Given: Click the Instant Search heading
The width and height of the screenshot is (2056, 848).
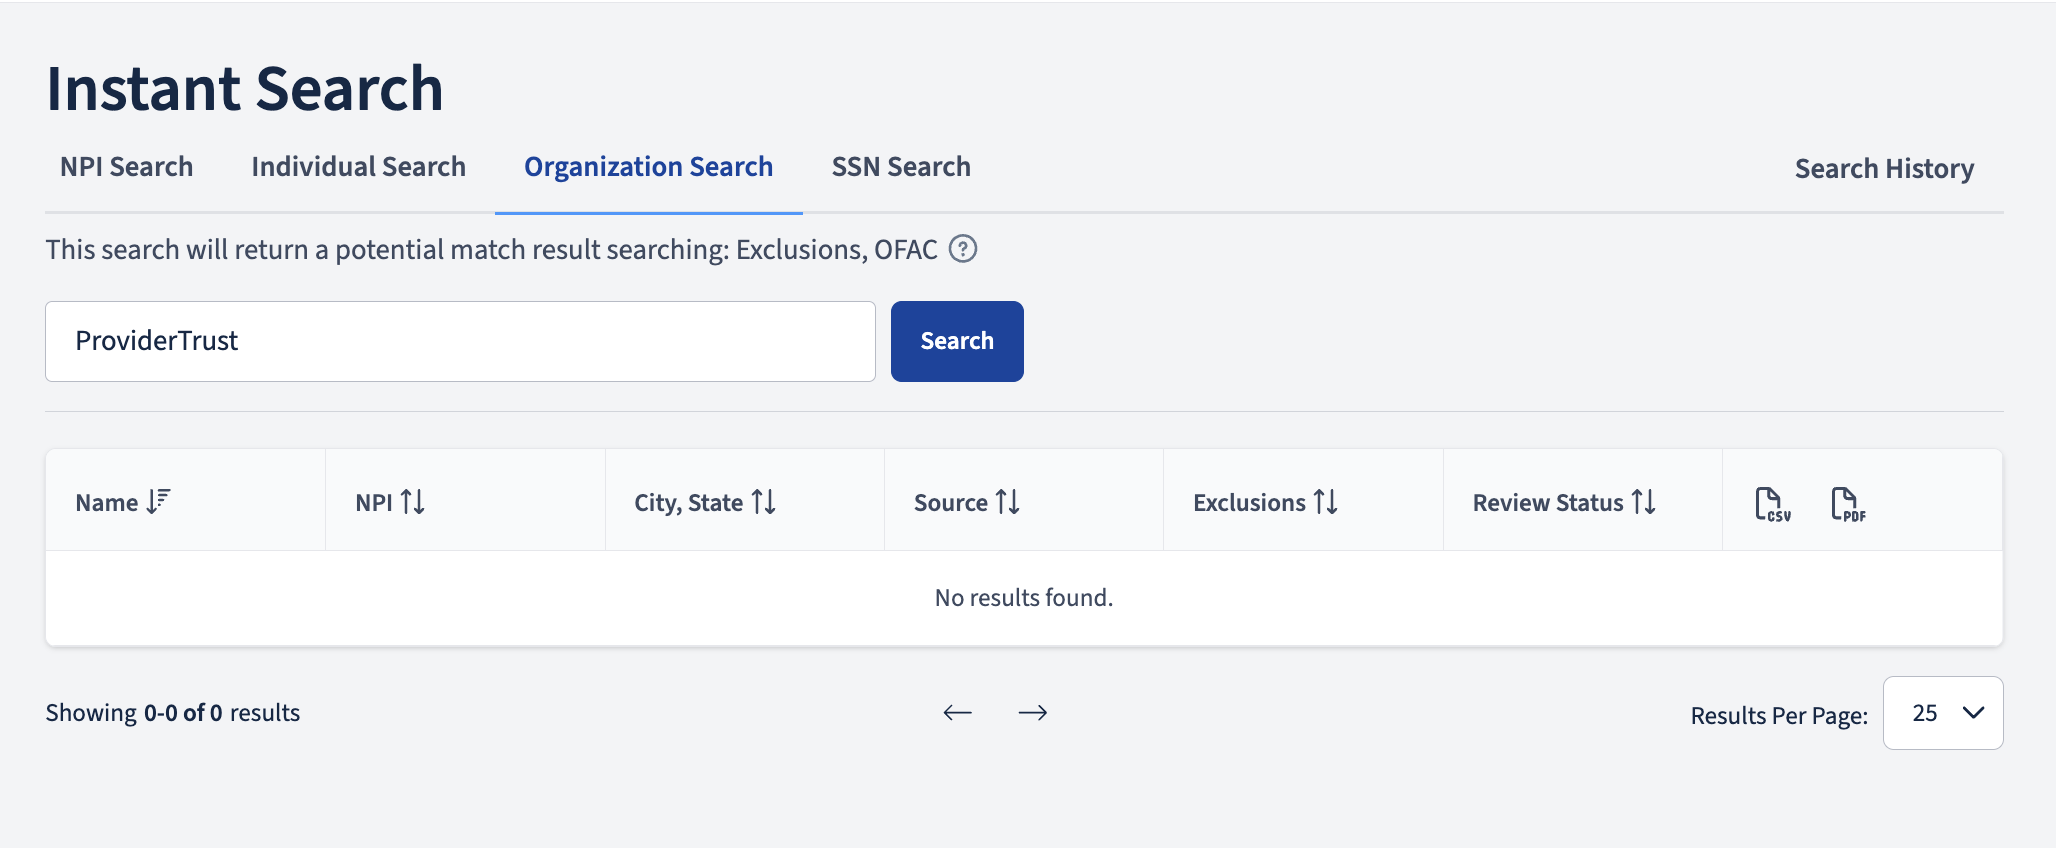Looking at the screenshot, I should coord(245,88).
